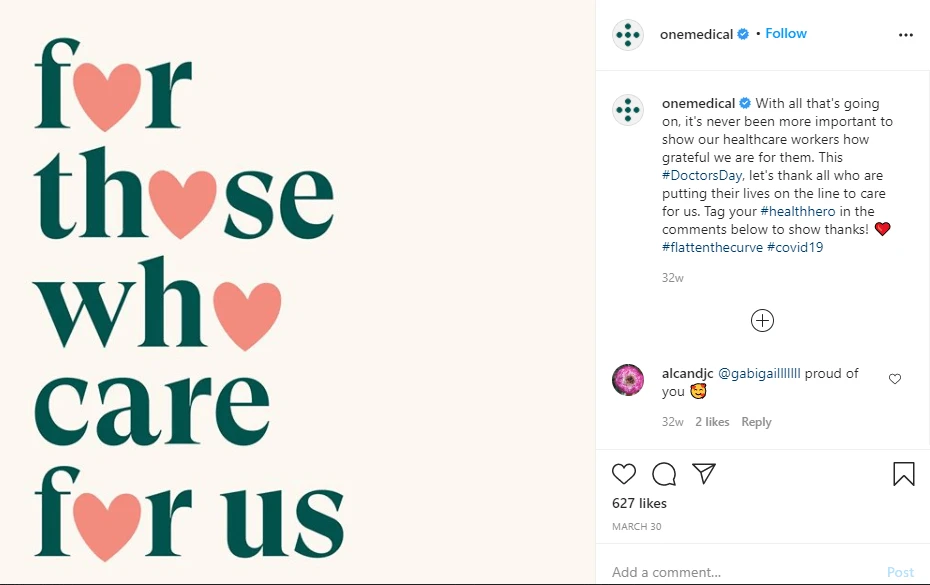The width and height of the screenshot is (930, 585).
Task: Open the #covid19 hashtag
Action: pos(795,247)
